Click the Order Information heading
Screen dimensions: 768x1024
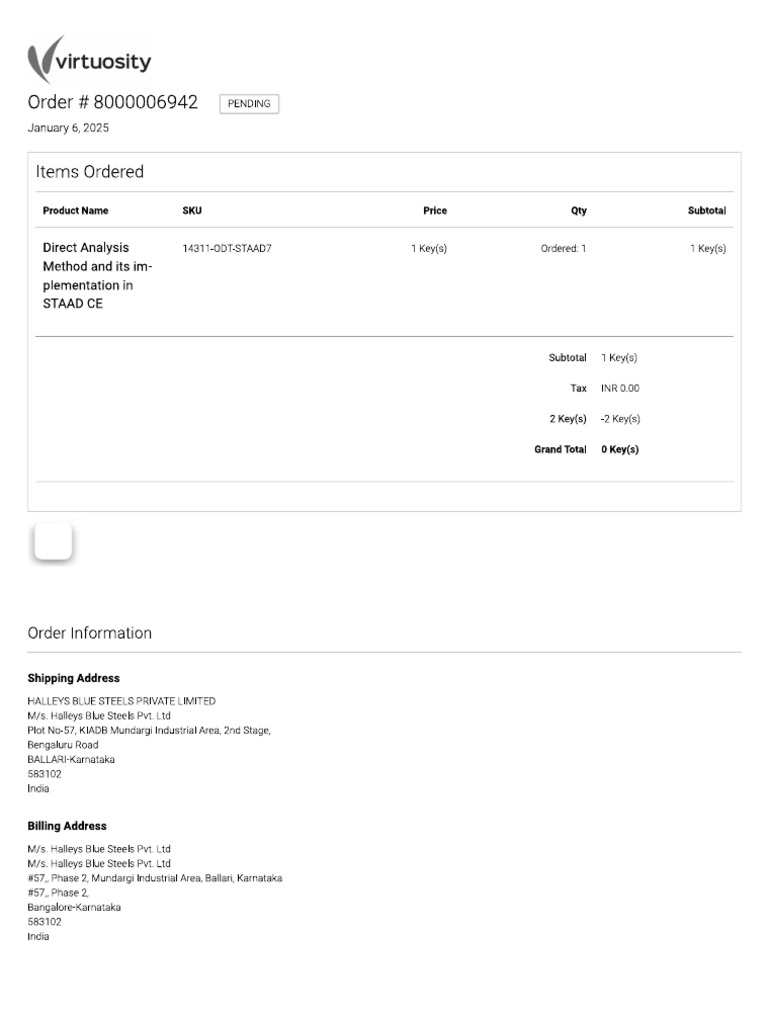click(x=90, y=633)
